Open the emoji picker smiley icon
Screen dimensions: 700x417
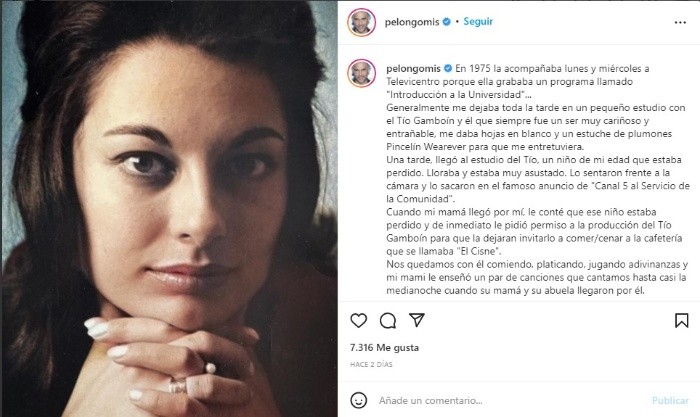click(x=358, y=400)
